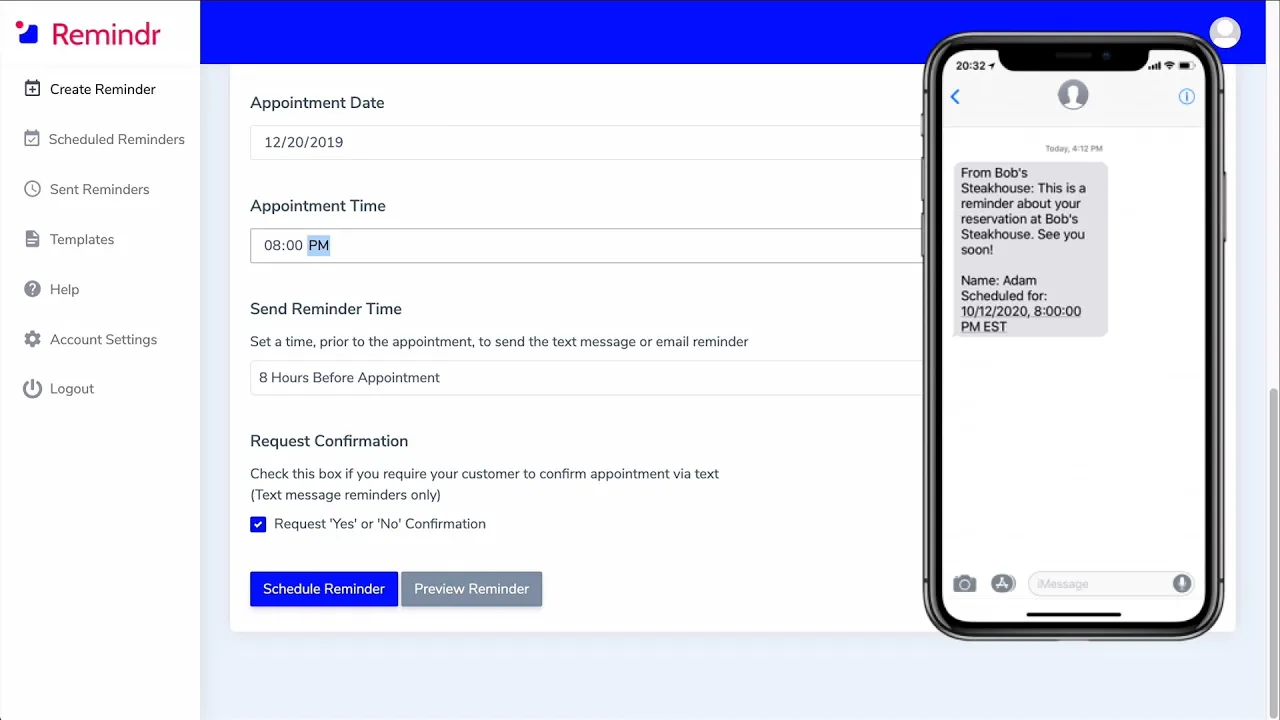
Task: Click the Templates document icon
Action: click(32, 239)
